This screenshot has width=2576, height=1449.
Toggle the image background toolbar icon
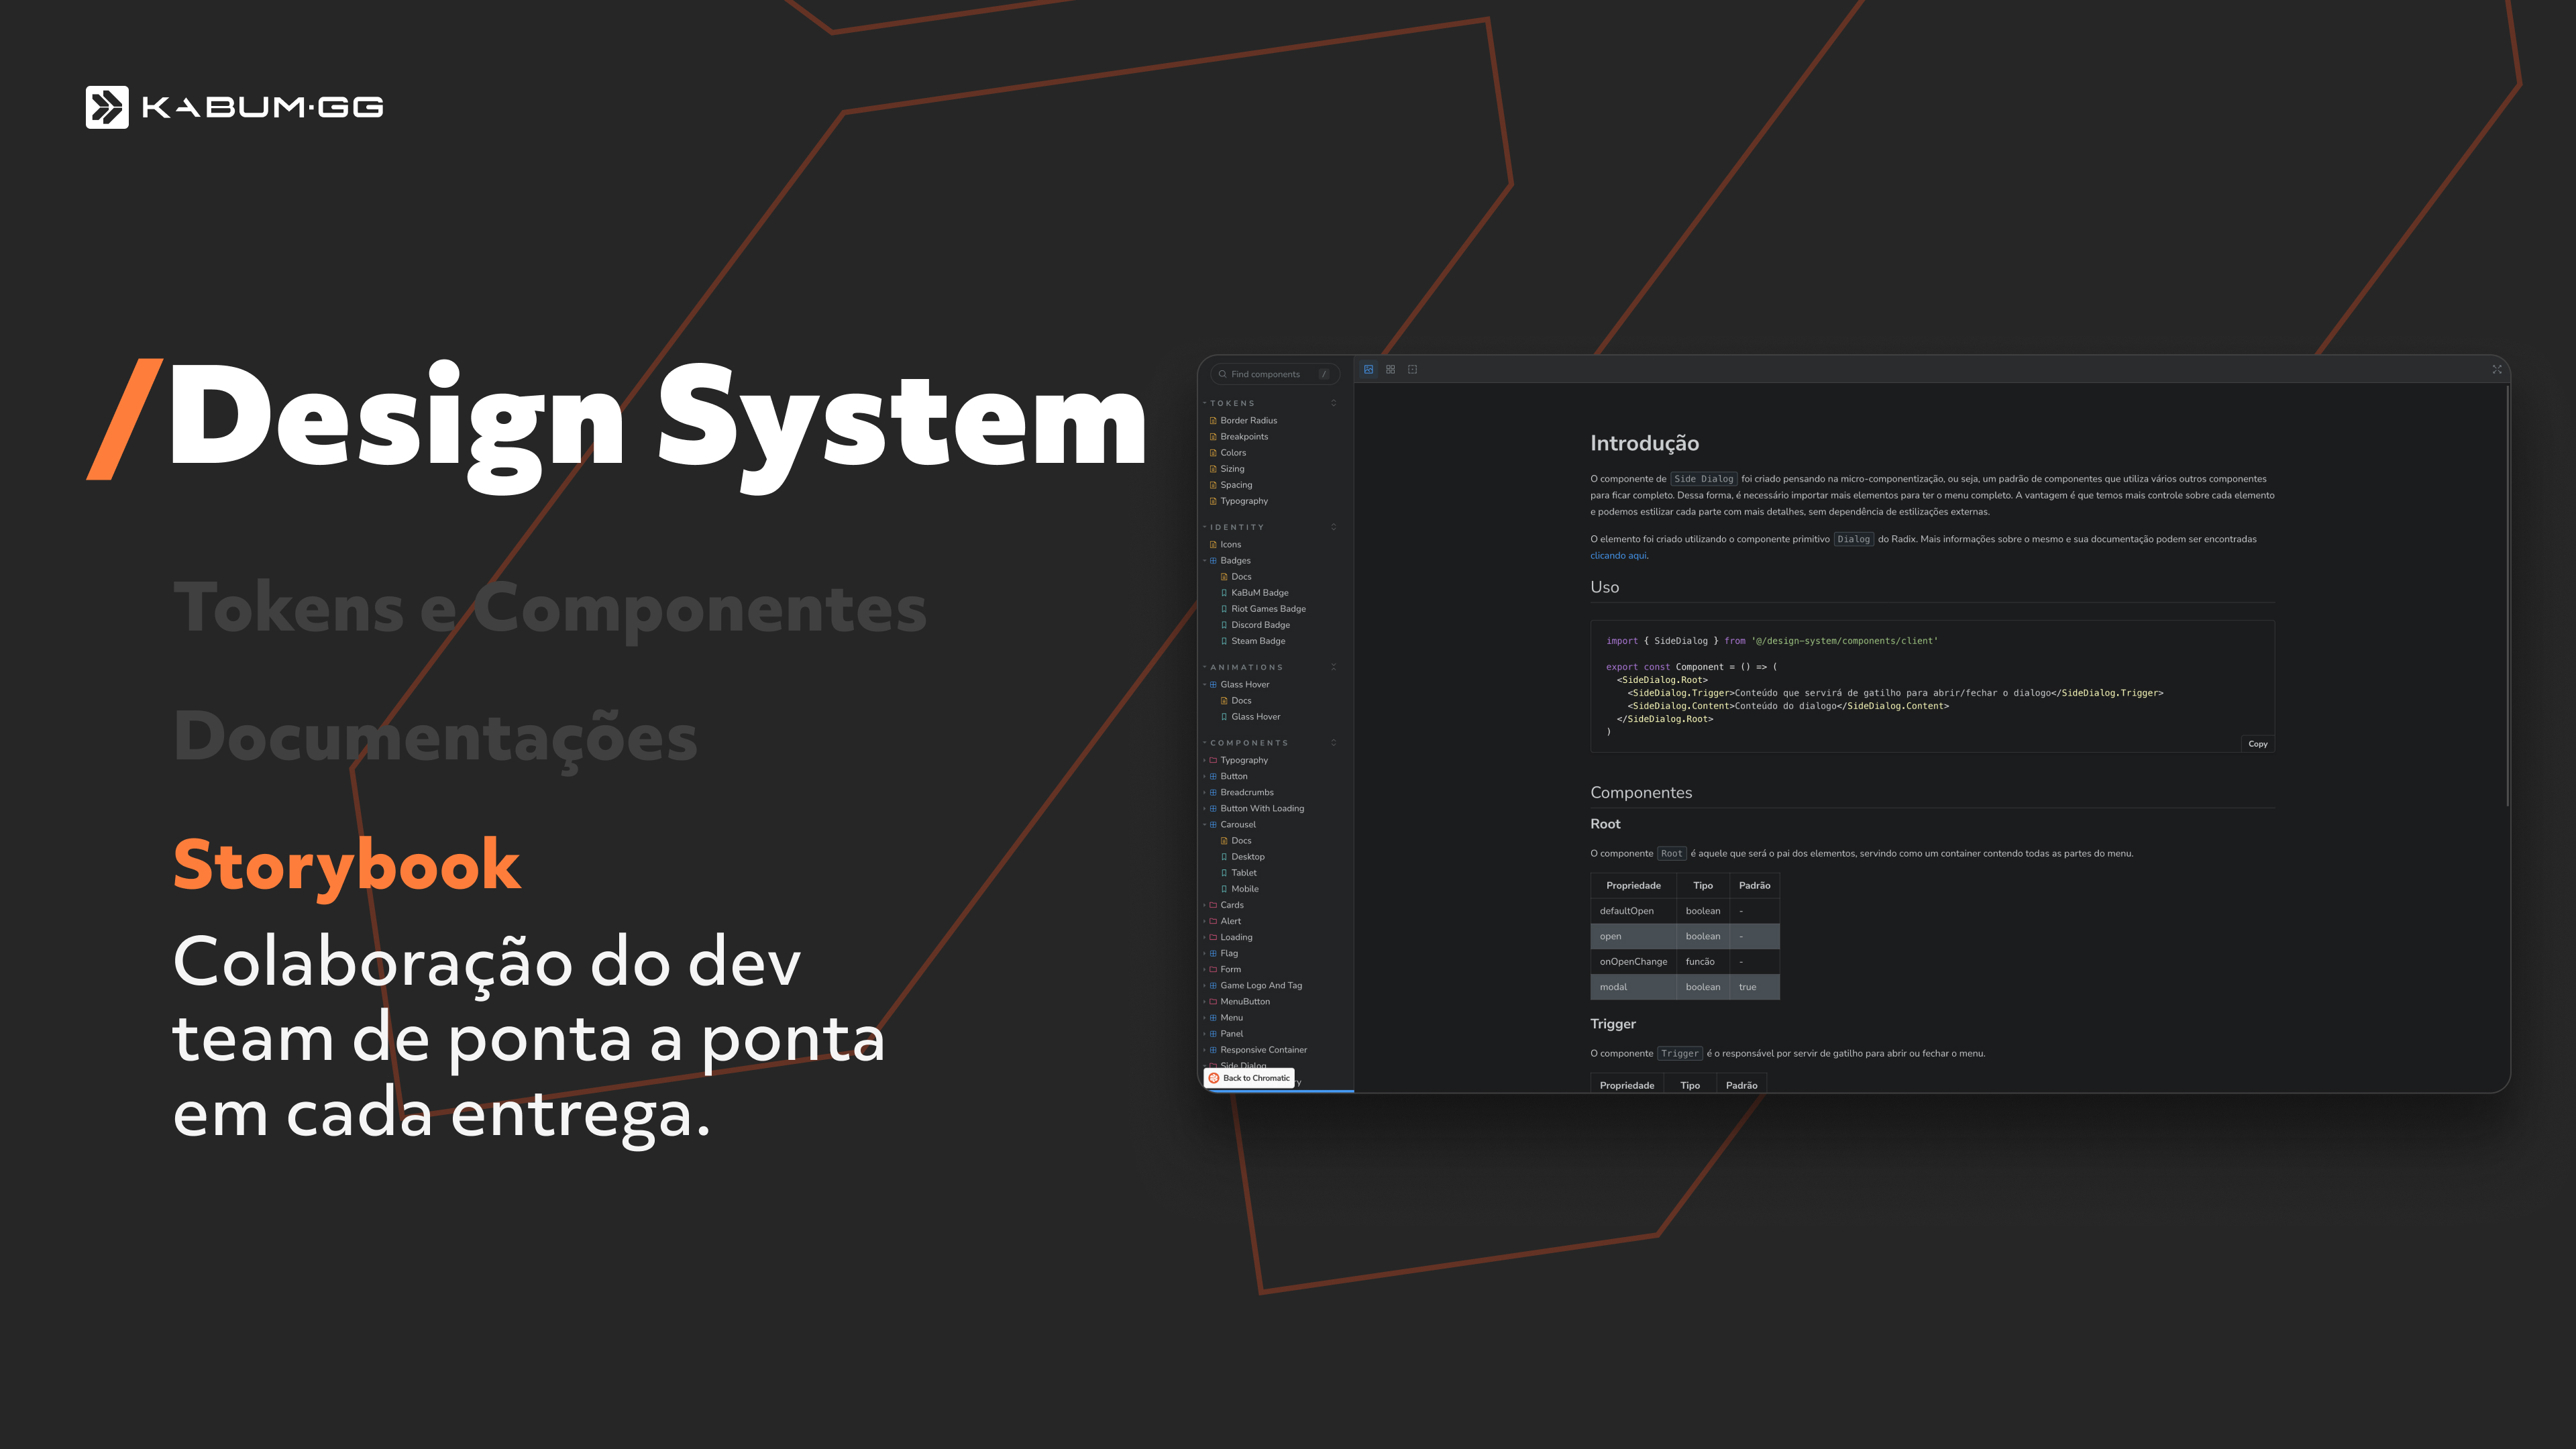click(1368, 369)
